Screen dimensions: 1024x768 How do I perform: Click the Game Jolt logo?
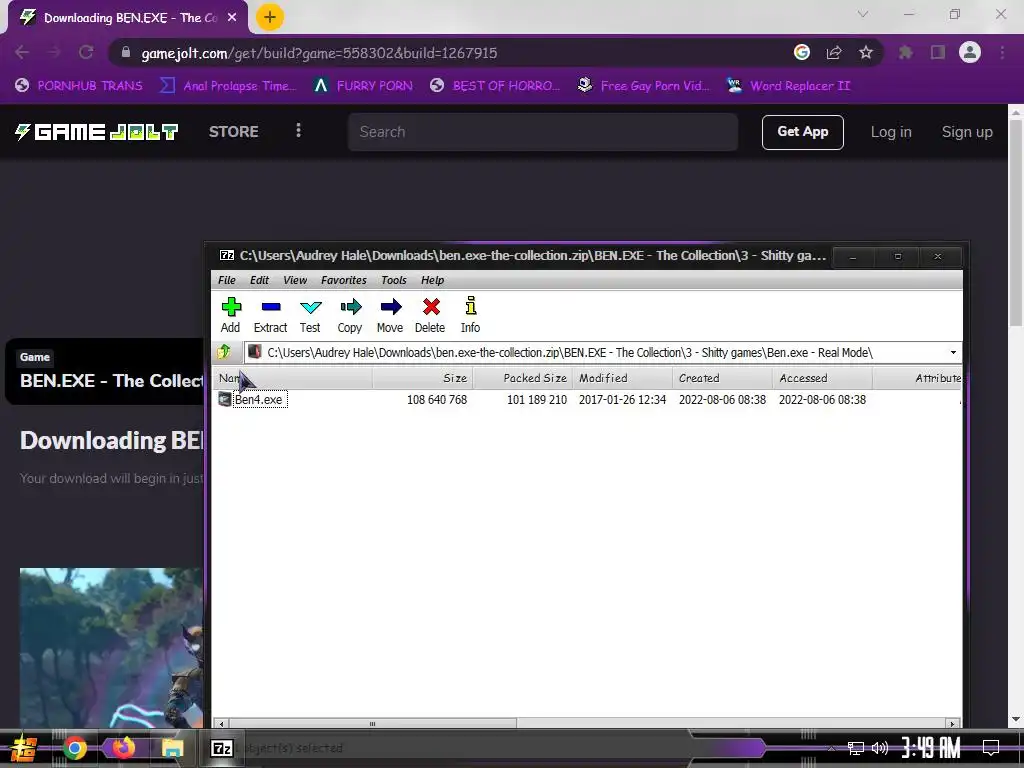(x=97, y=132)
